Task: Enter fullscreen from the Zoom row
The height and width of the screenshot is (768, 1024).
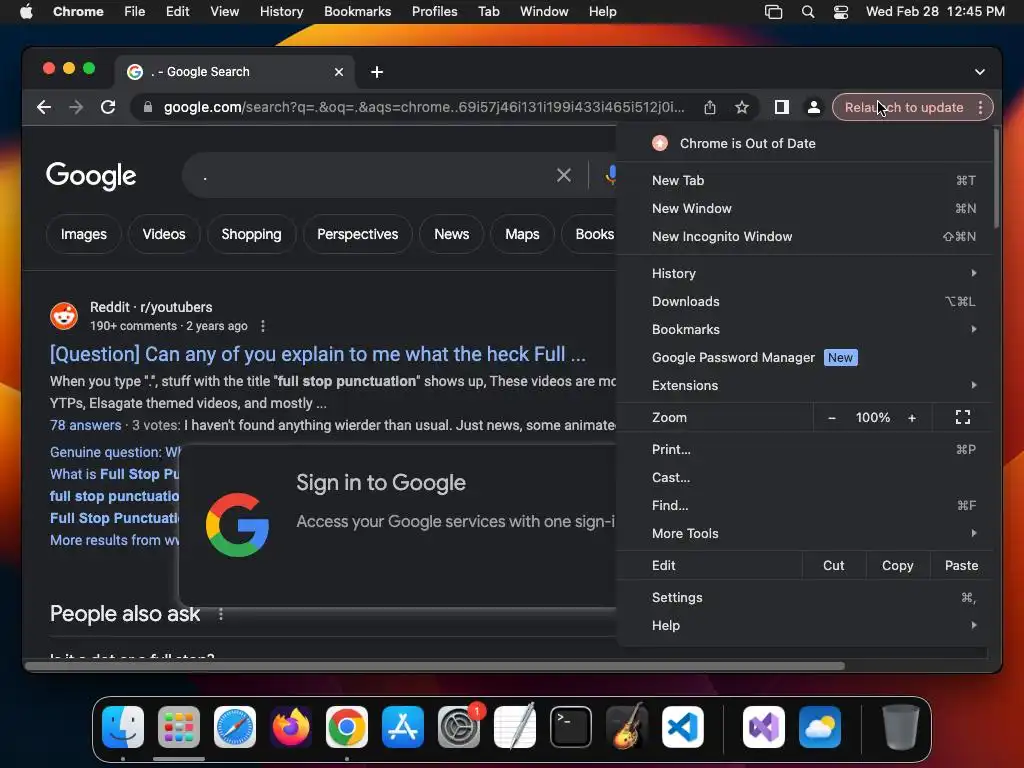Action: tap(963, 417)
